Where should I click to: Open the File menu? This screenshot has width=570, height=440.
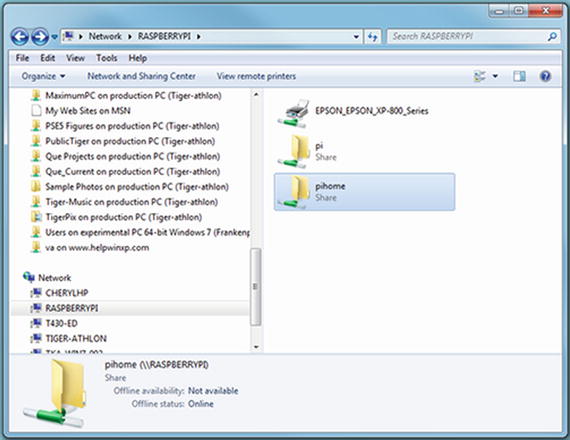click(x=22, y=58)
